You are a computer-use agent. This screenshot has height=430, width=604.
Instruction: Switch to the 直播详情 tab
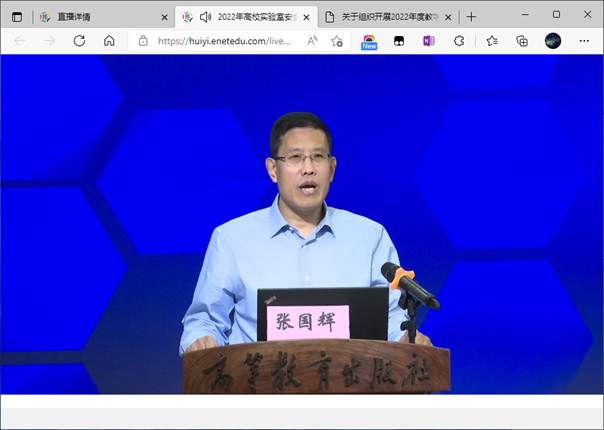coord(95,17)
